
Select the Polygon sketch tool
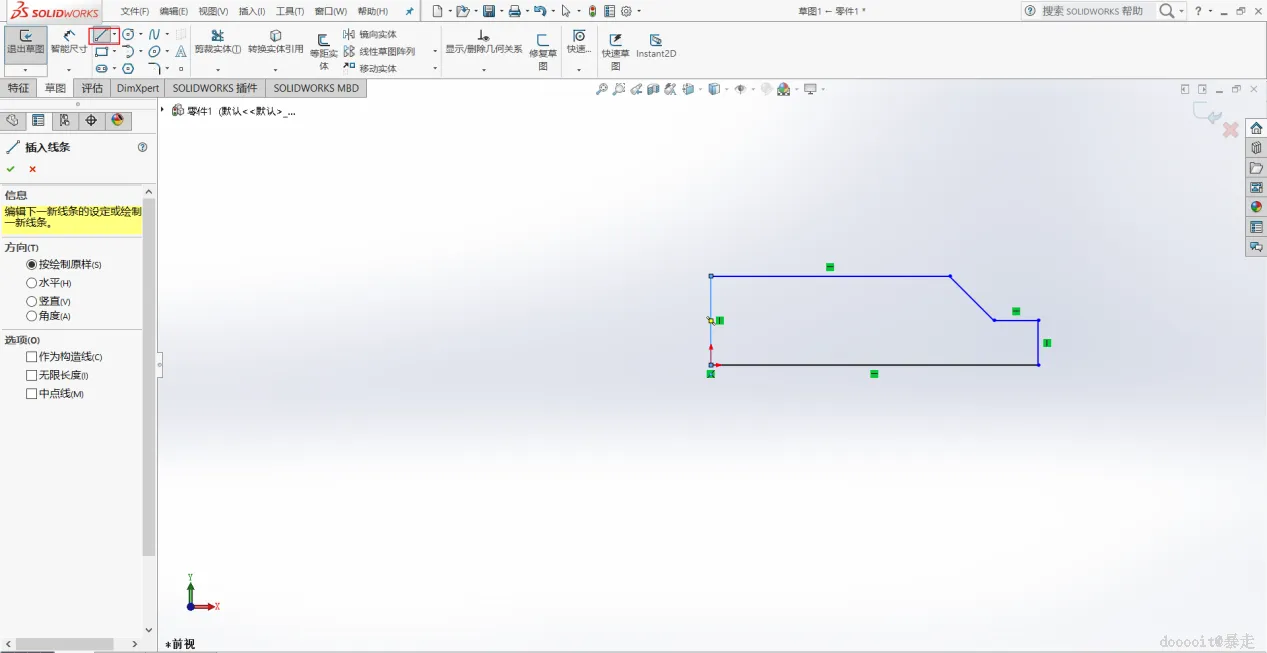[128, 69]
